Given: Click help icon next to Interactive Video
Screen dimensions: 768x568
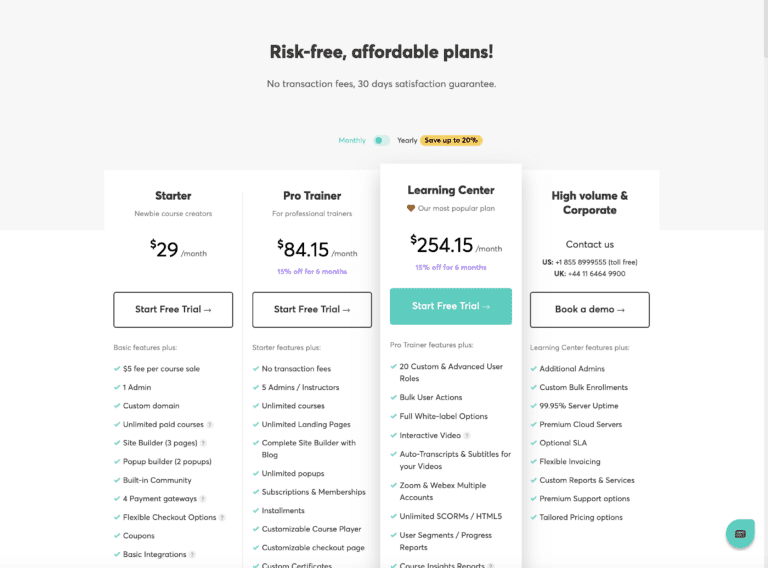Looking at the screenshot, I should point(467,435).
